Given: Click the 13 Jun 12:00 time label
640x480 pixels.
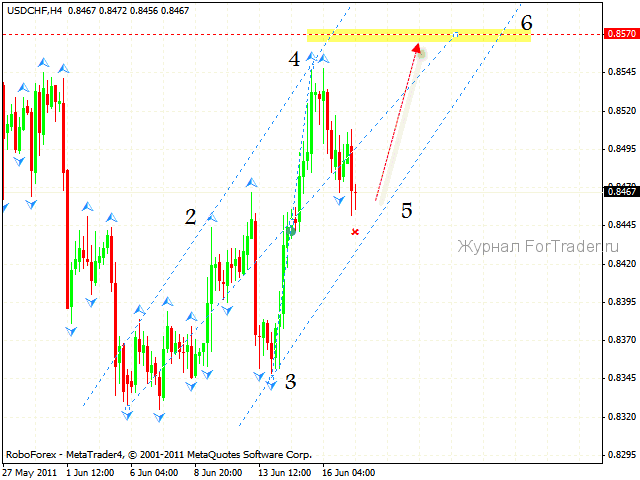Looking at the screenshot, I should coord(284,473).
